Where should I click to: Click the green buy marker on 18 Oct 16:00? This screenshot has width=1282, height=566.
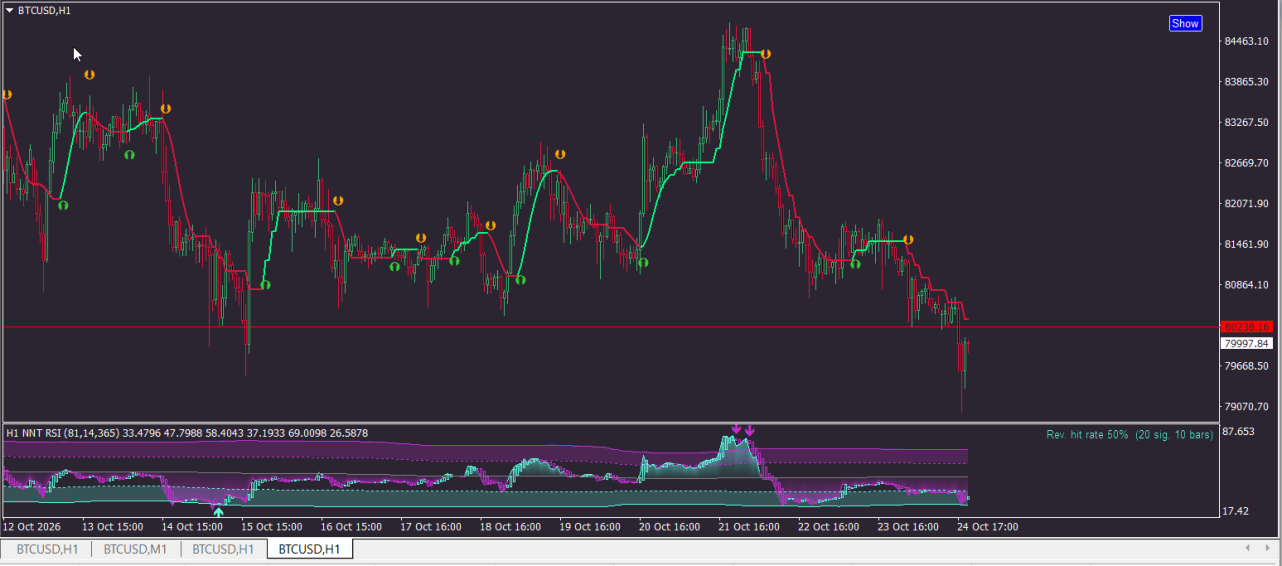coord(521,281)
